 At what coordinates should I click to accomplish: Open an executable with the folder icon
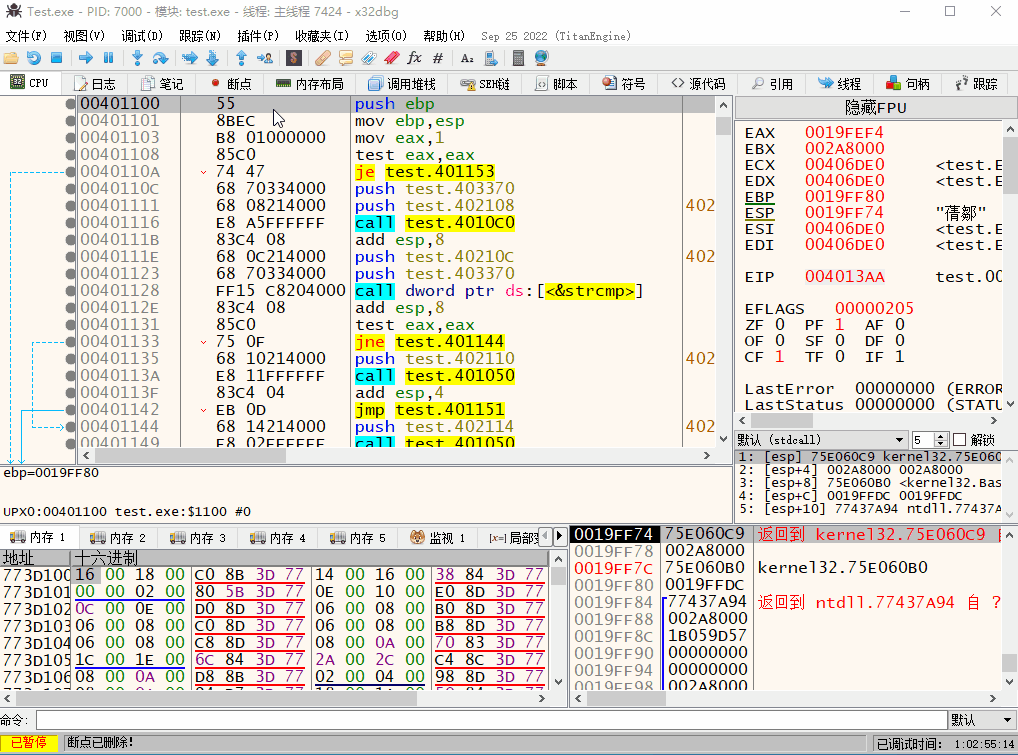pos(12,57)
